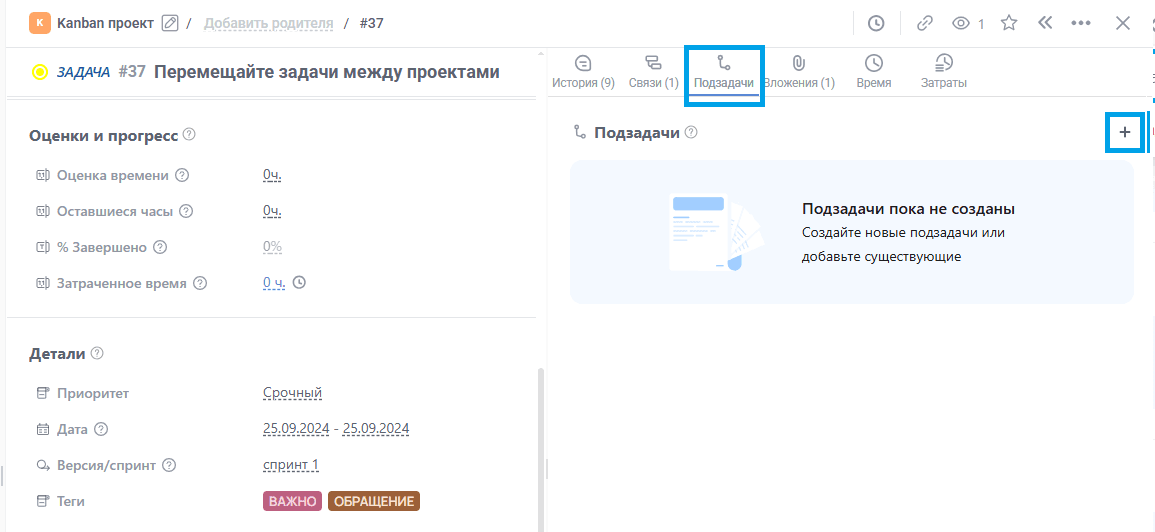Viewport: 1155px width, 532px height.
Task: Click % Завершено field icon
Action: coord(43,247)
